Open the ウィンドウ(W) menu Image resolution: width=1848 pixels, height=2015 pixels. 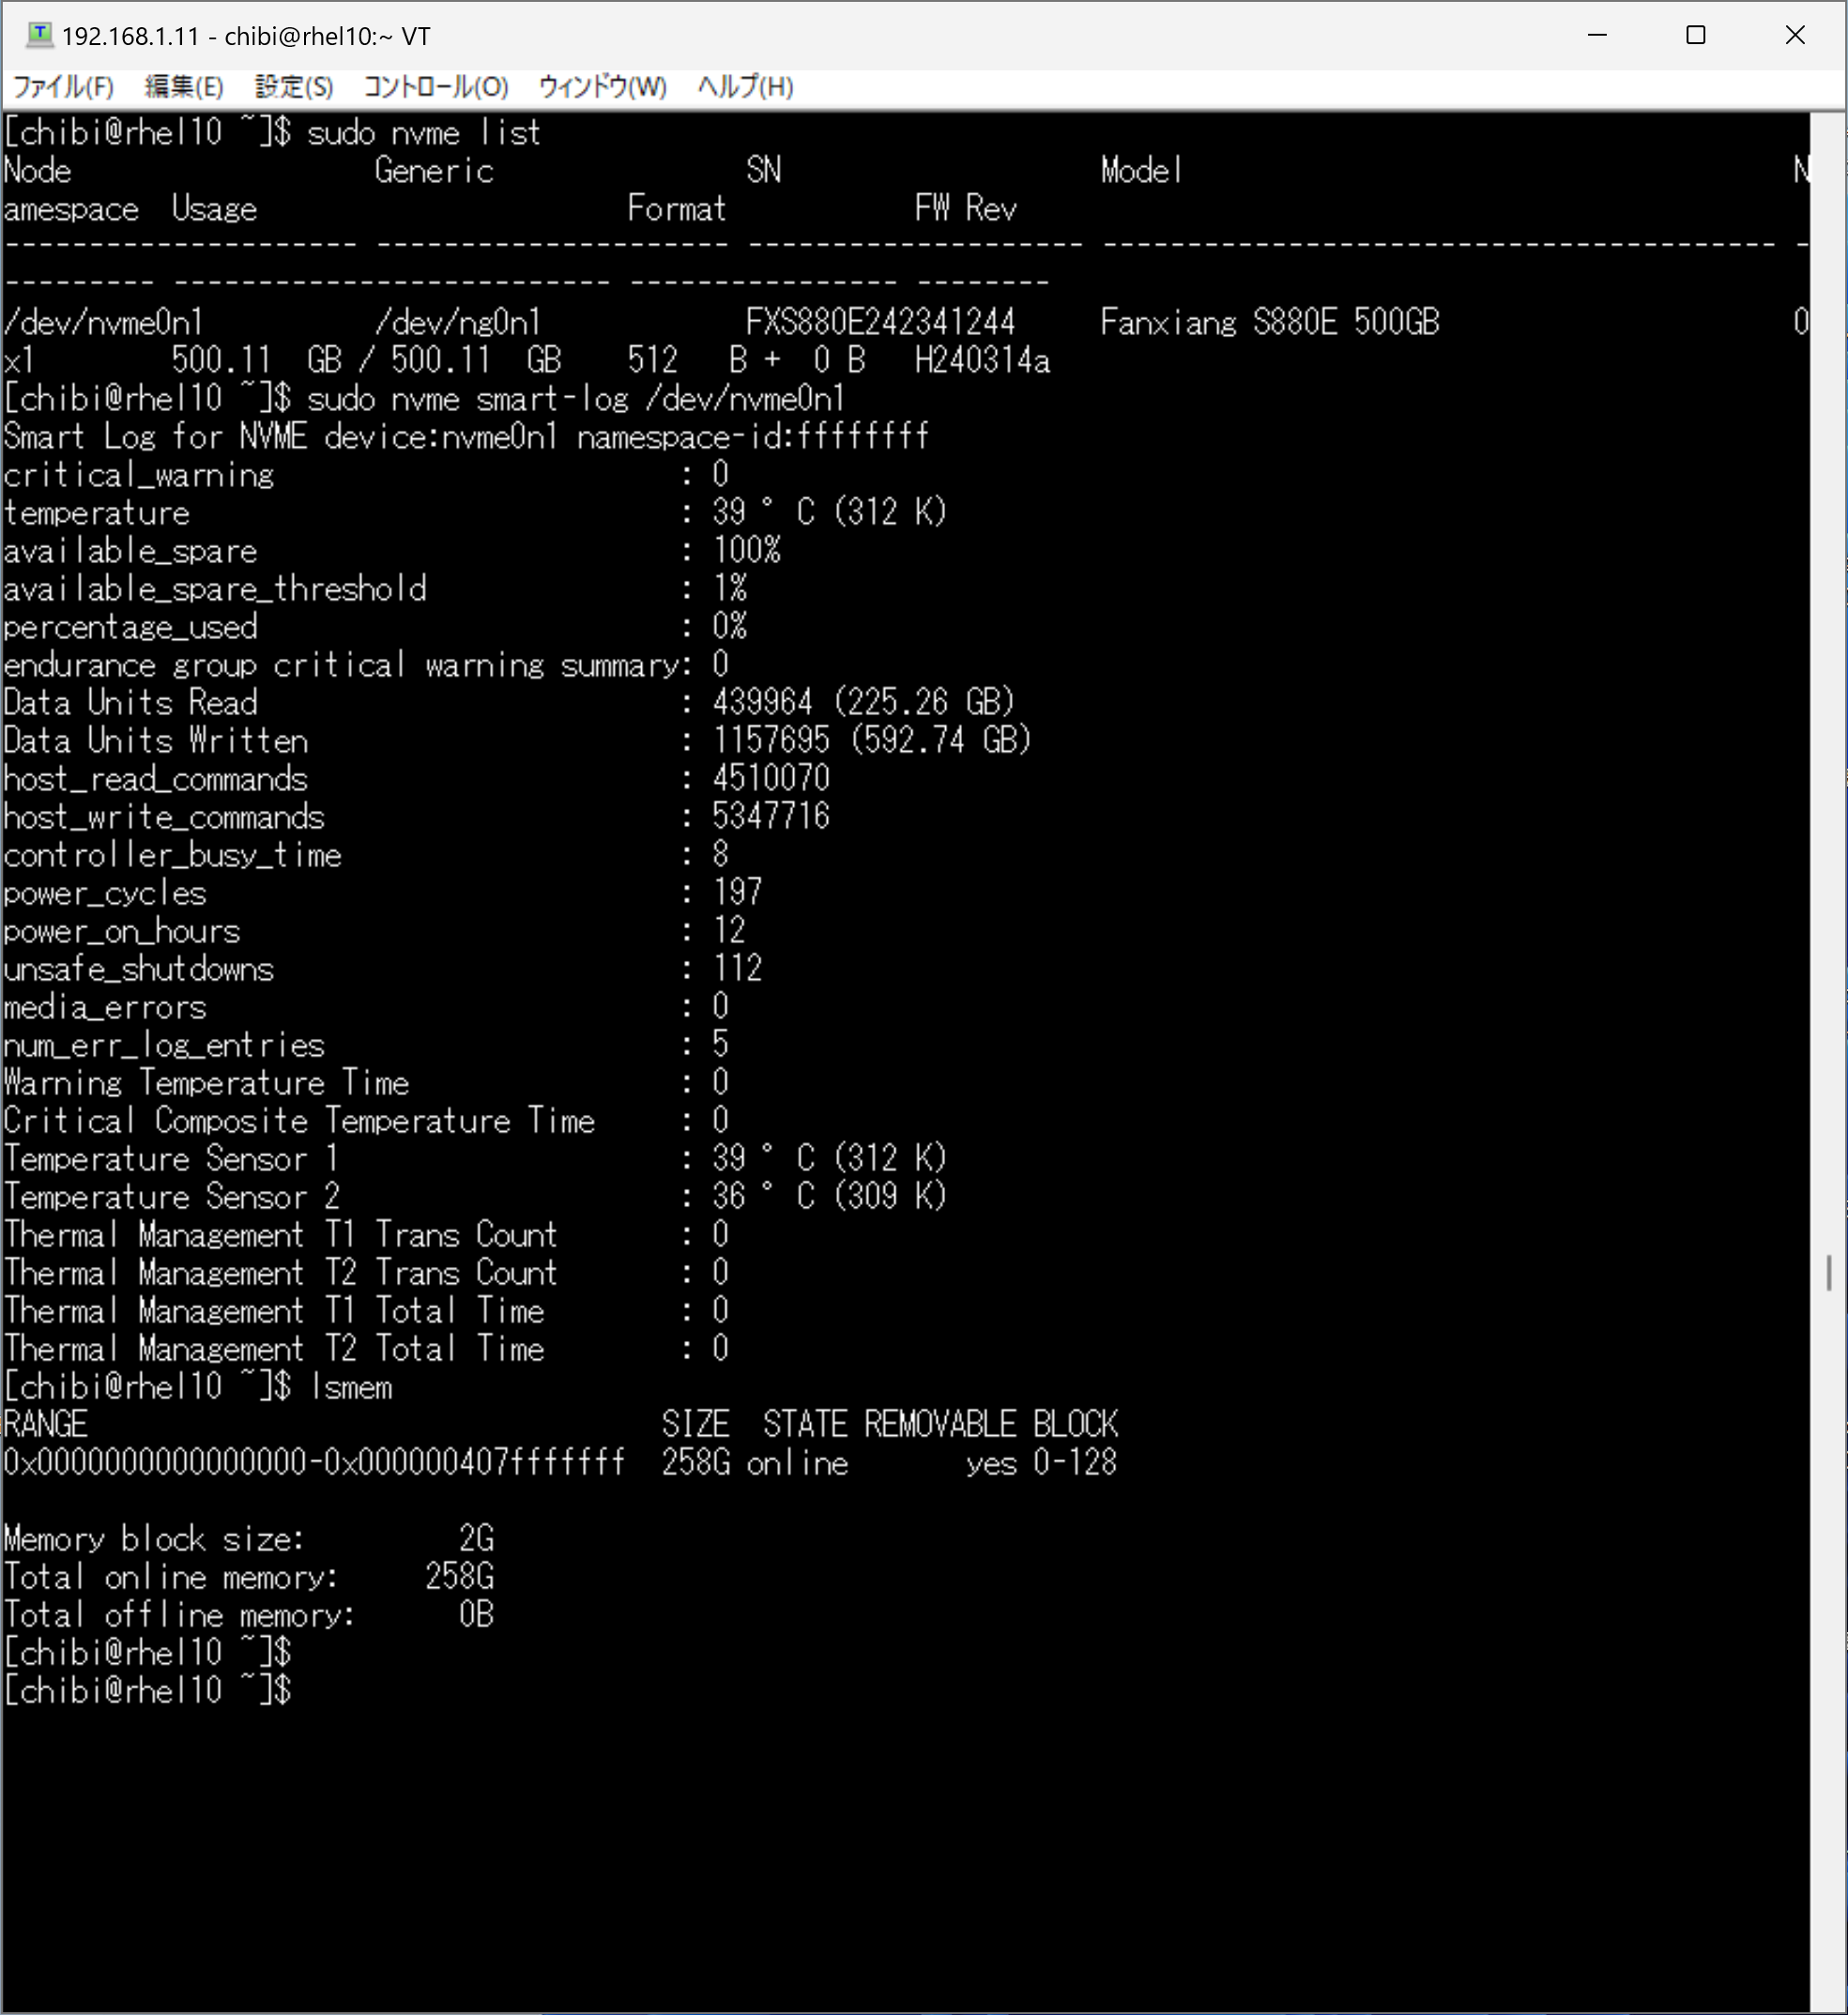603,87
